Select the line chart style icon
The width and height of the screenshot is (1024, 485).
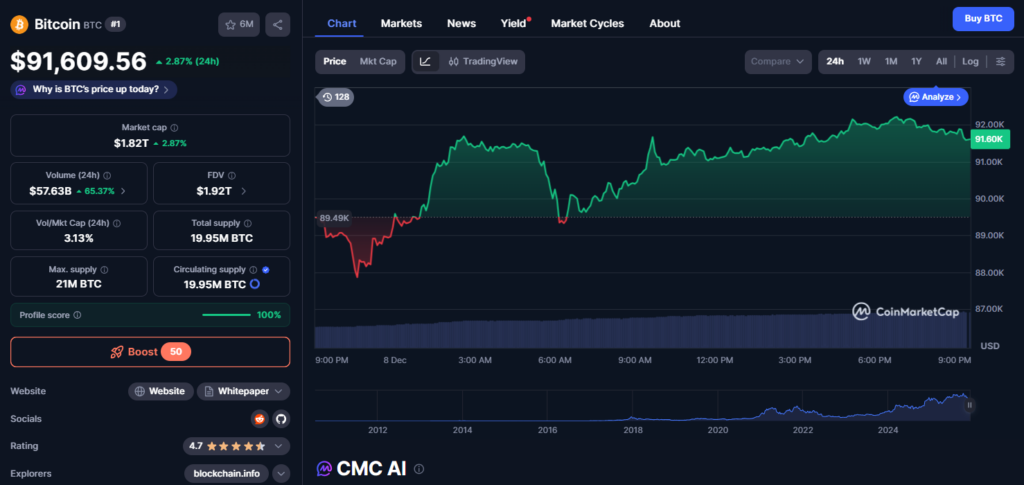(x=425, y=62)
